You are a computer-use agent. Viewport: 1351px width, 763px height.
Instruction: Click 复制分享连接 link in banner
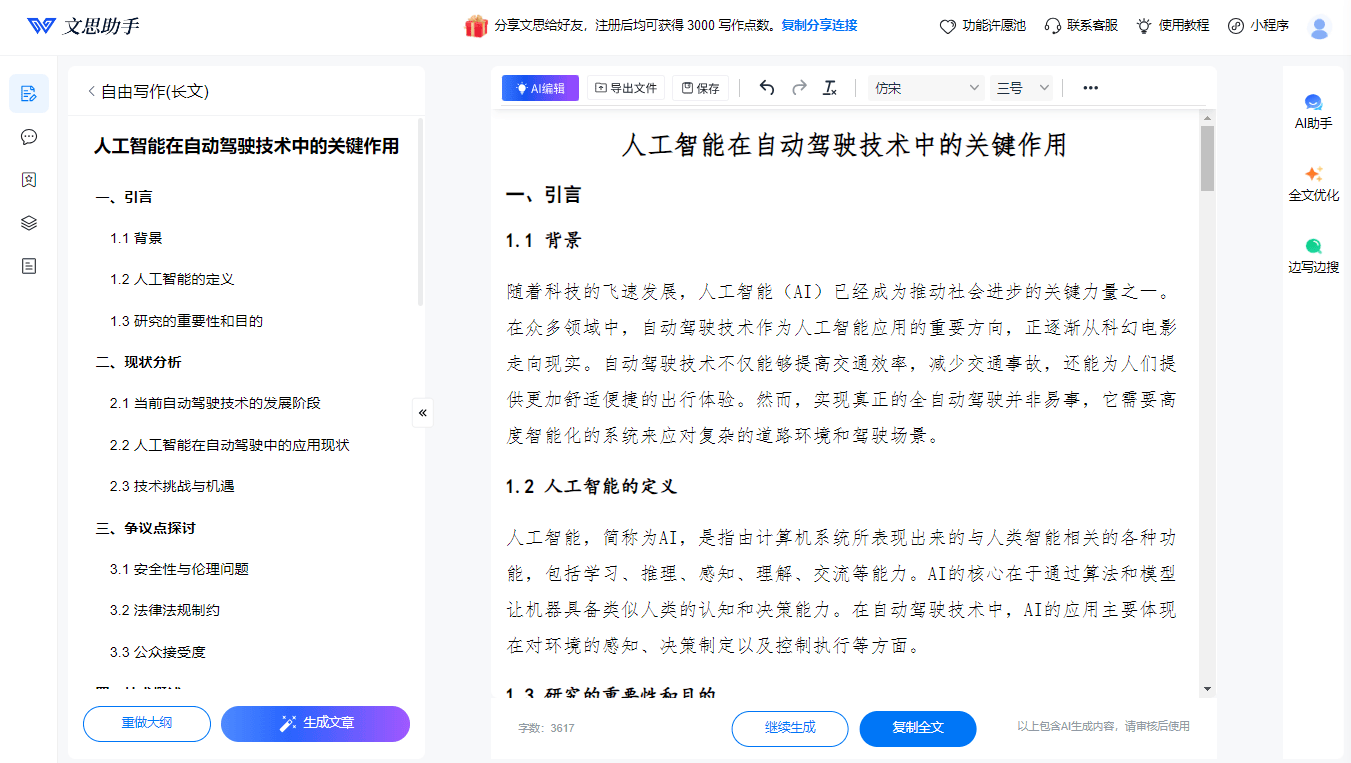point(819,26)
